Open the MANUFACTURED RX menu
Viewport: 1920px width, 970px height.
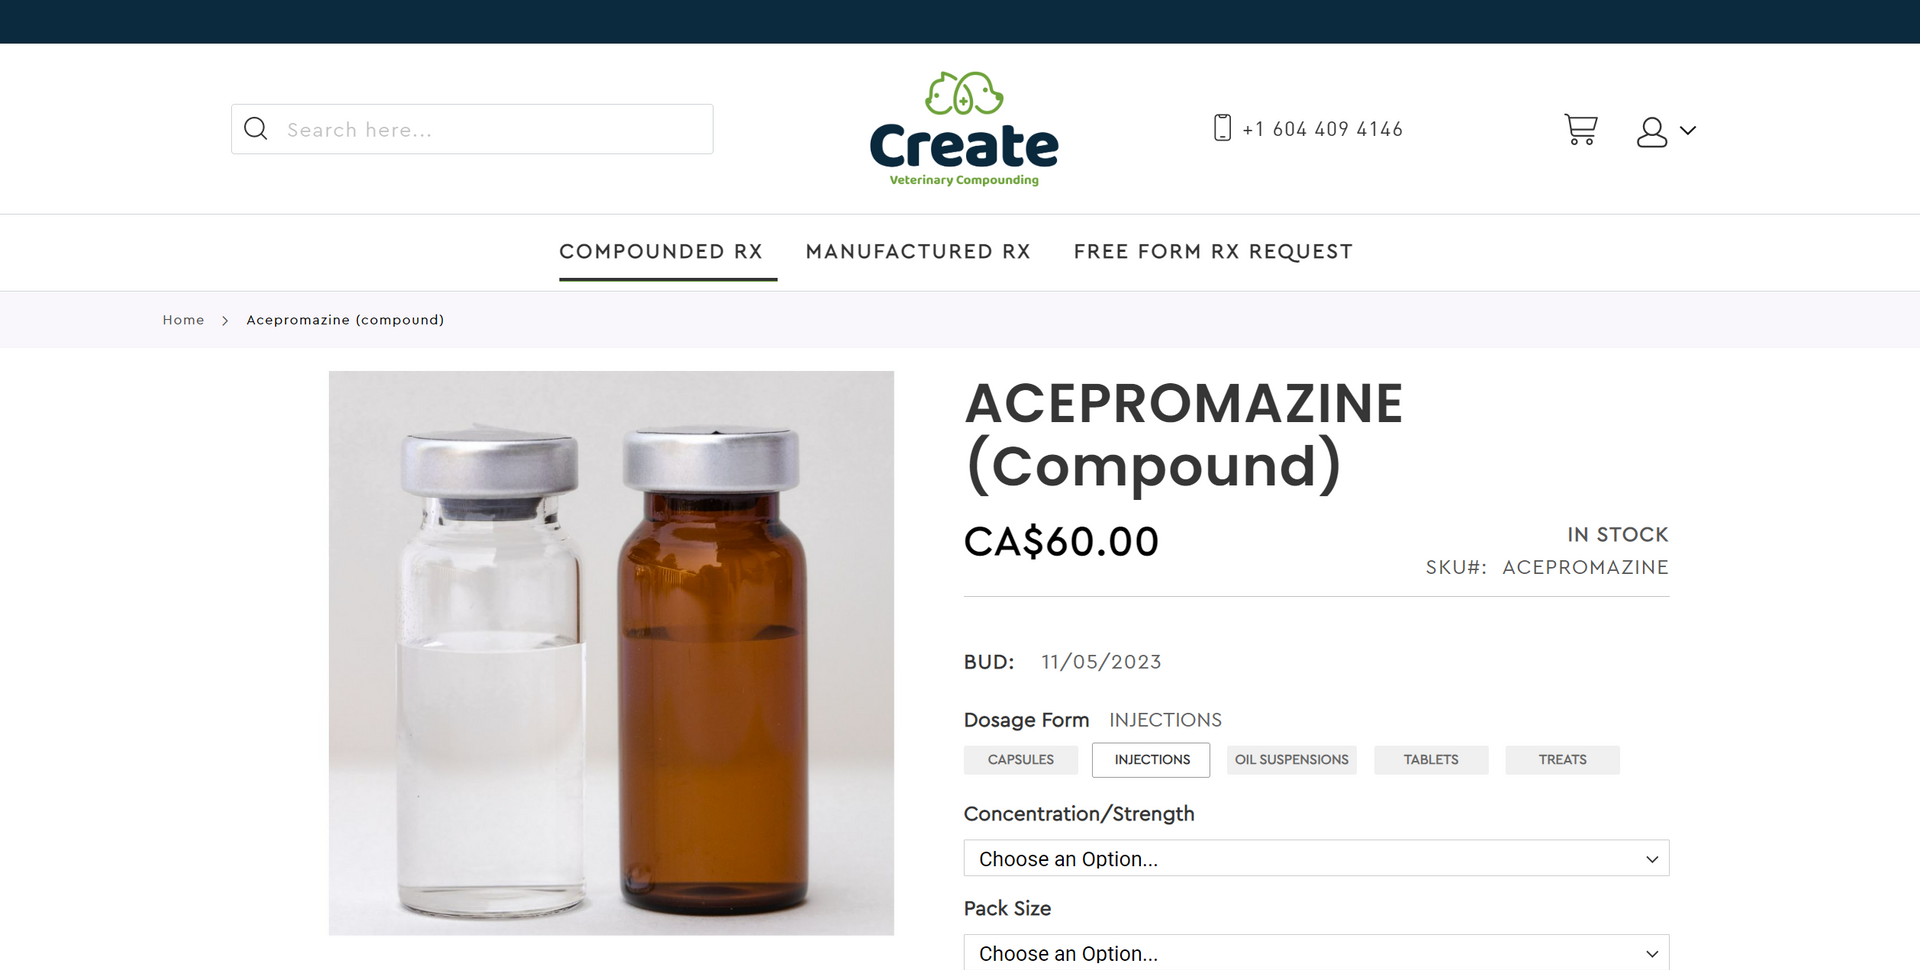pos(918,252)
